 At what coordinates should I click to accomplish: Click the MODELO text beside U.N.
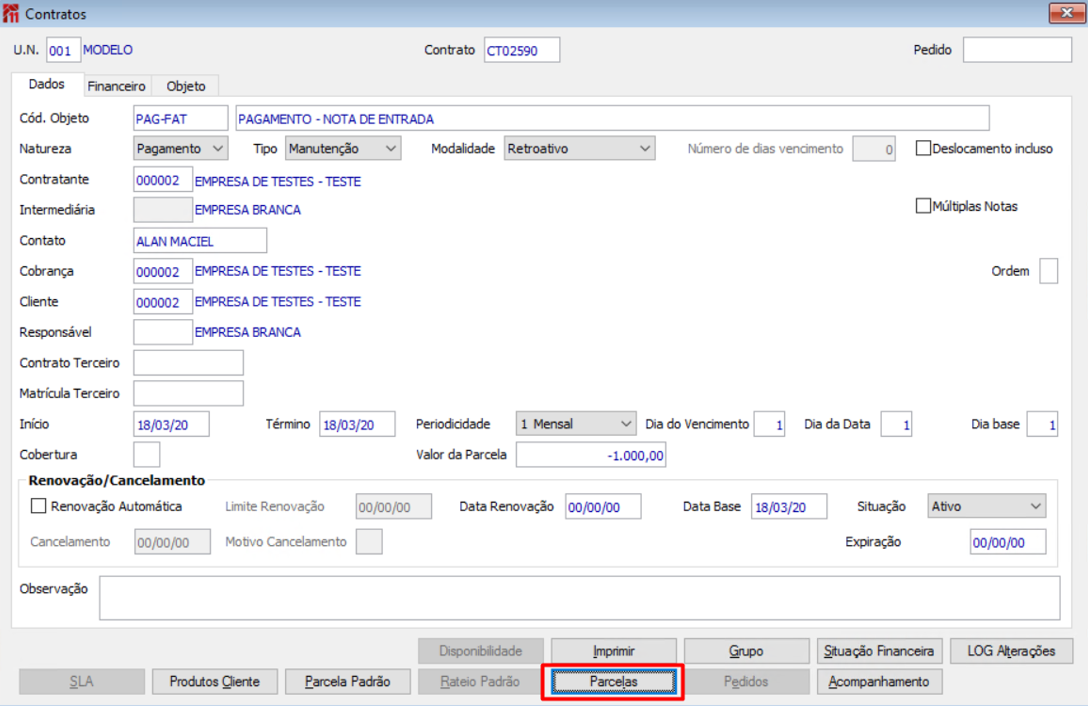coord(108,50)
